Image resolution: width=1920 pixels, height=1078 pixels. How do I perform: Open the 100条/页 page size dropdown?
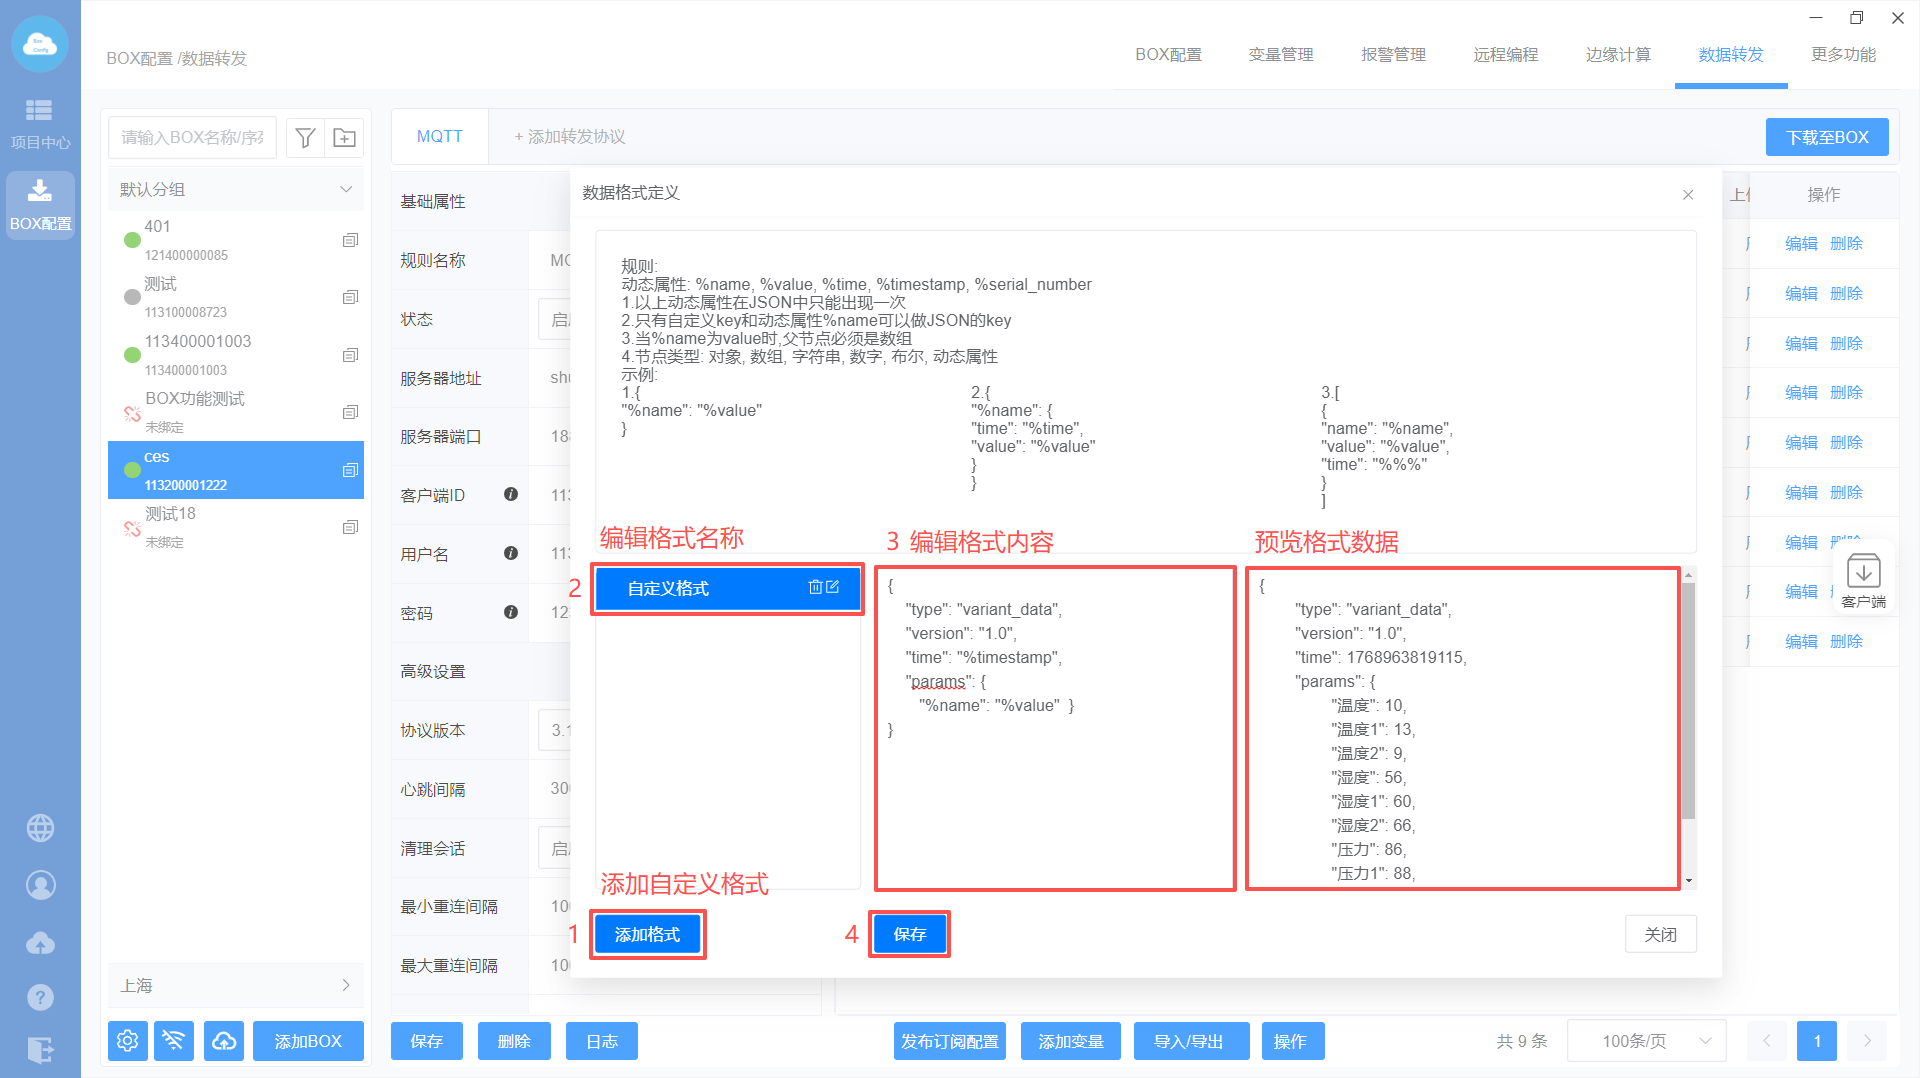point(1646,1041)
